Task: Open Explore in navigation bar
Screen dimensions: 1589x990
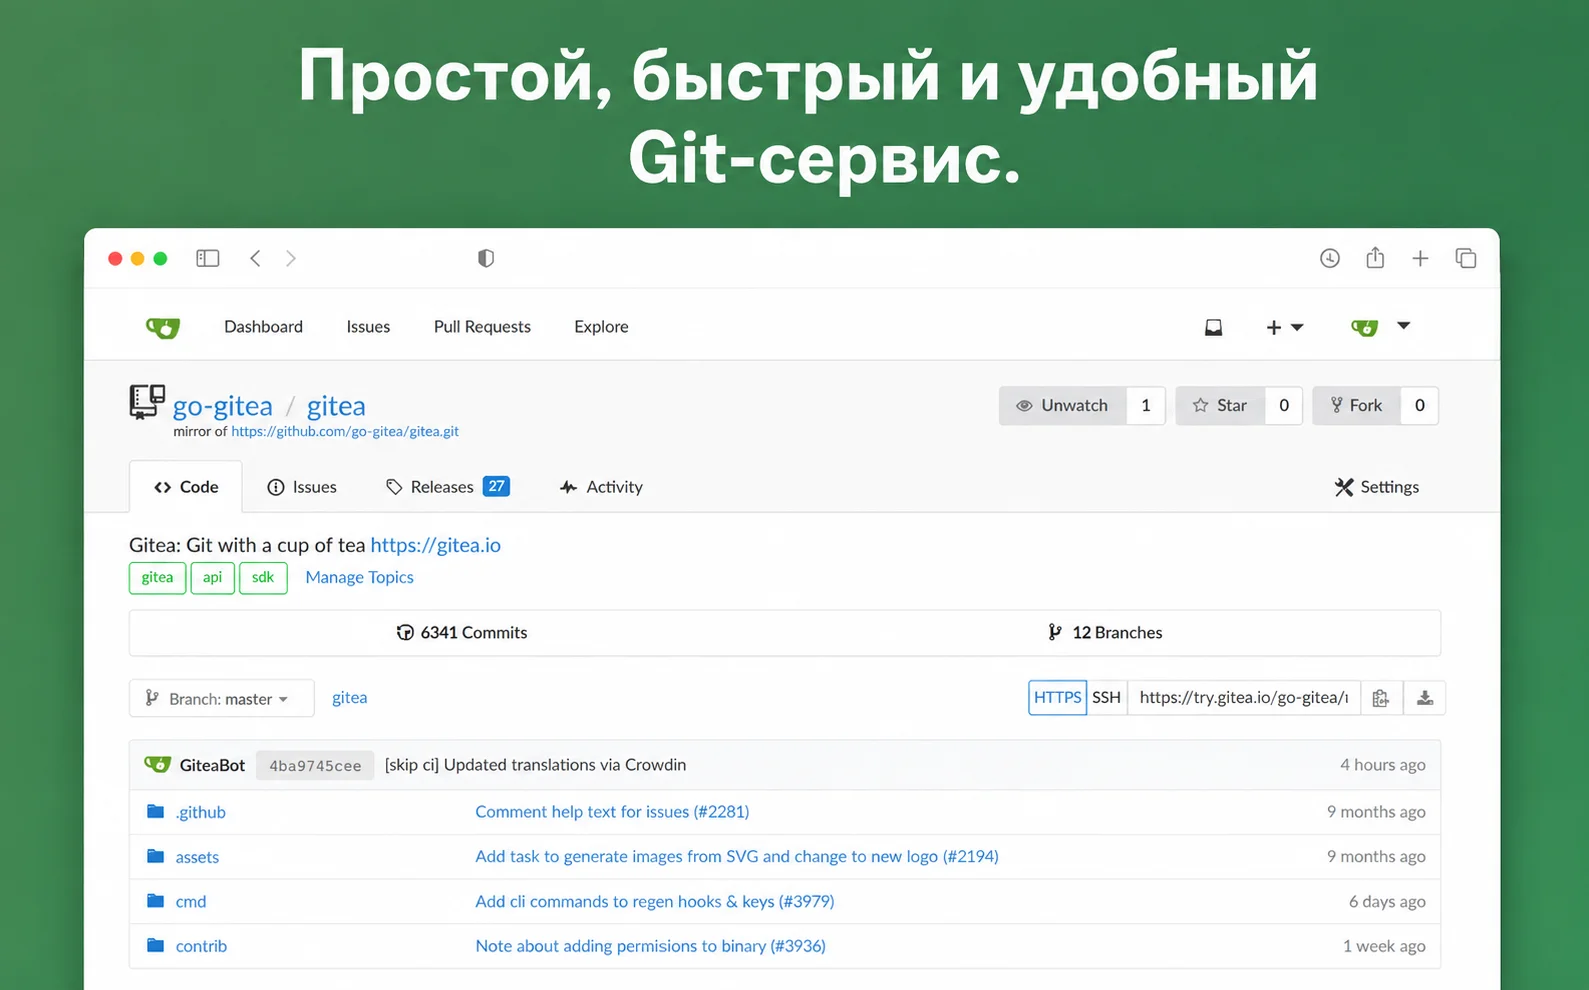Action: [601, 327]
